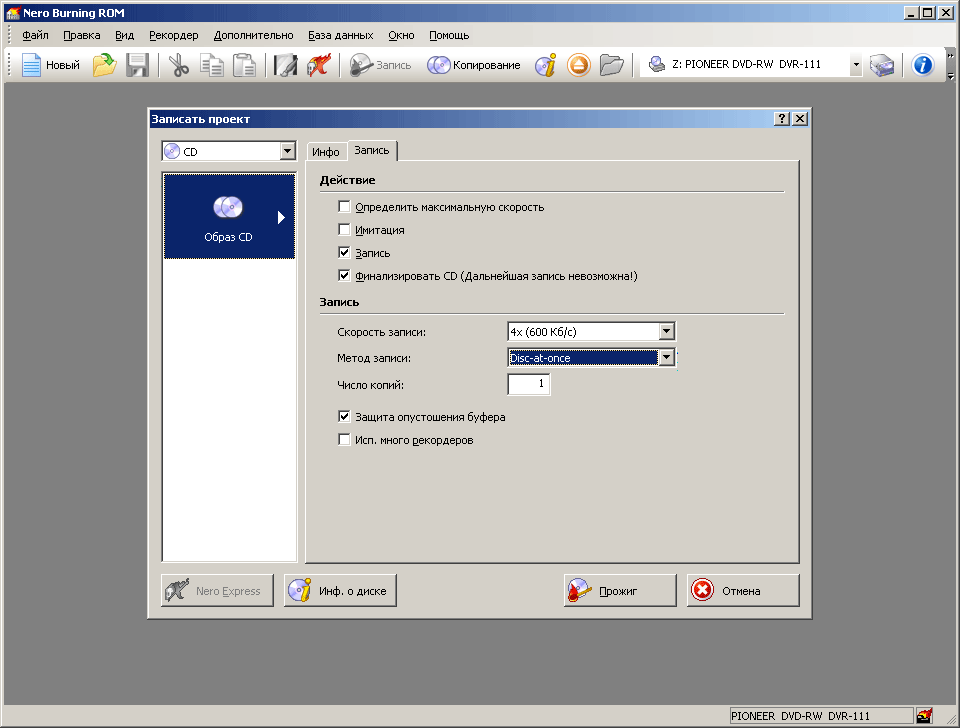Expand the Скорость записи speed dropdown

click(x=667, y=331)
